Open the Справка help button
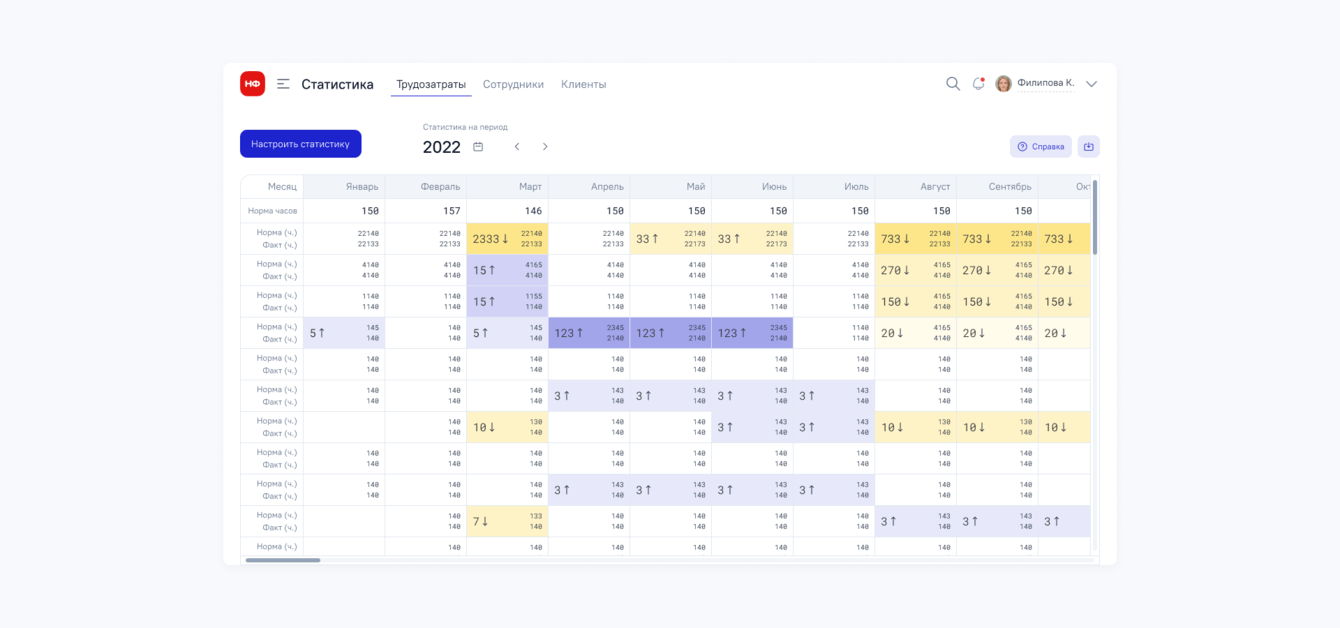The height and width of the screenshot is (628, 1340). [1041, 147]
